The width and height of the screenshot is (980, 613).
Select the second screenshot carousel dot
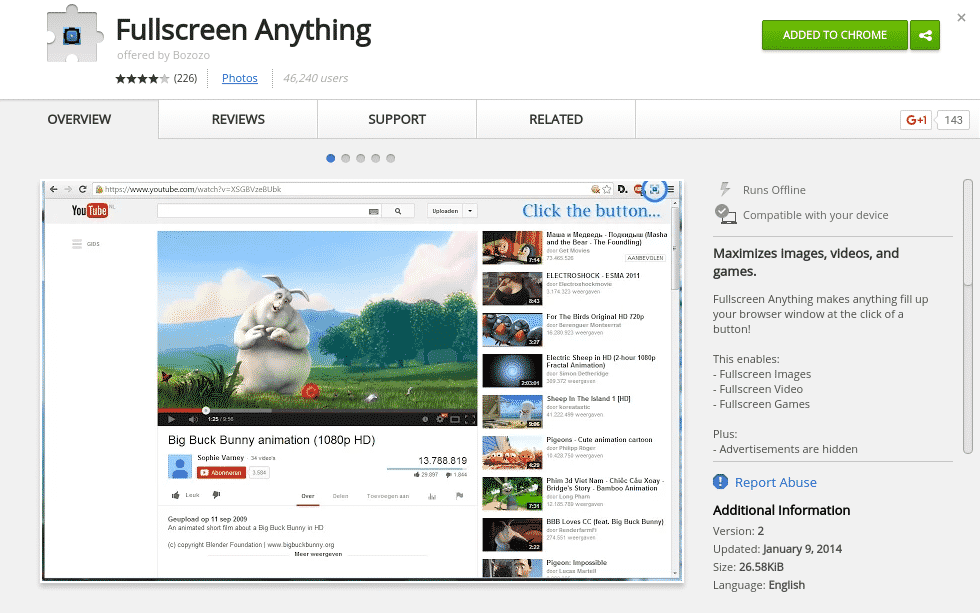(x=346, y=158)
